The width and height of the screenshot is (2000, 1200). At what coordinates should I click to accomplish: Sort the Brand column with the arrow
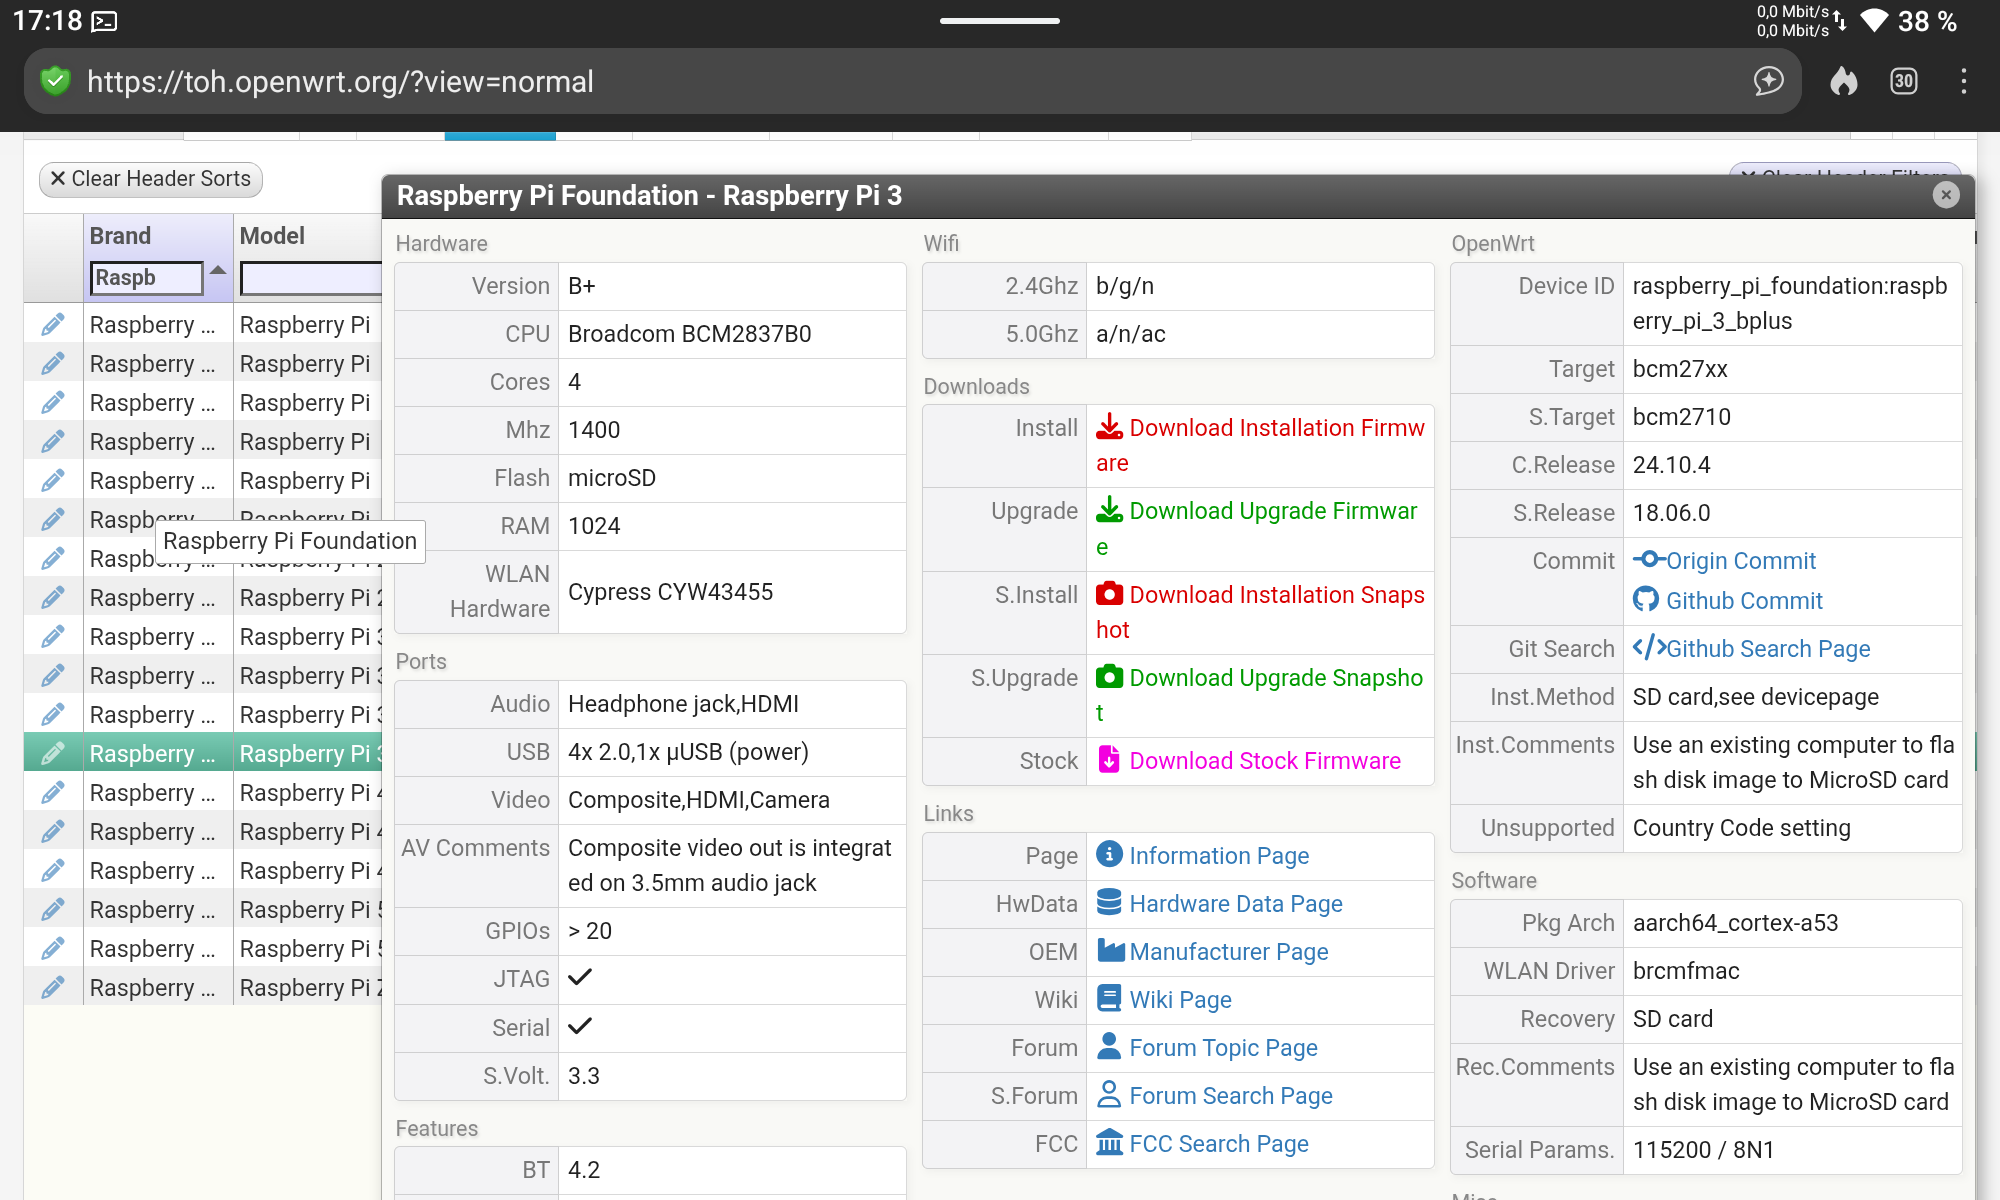(x=218, y=270)
